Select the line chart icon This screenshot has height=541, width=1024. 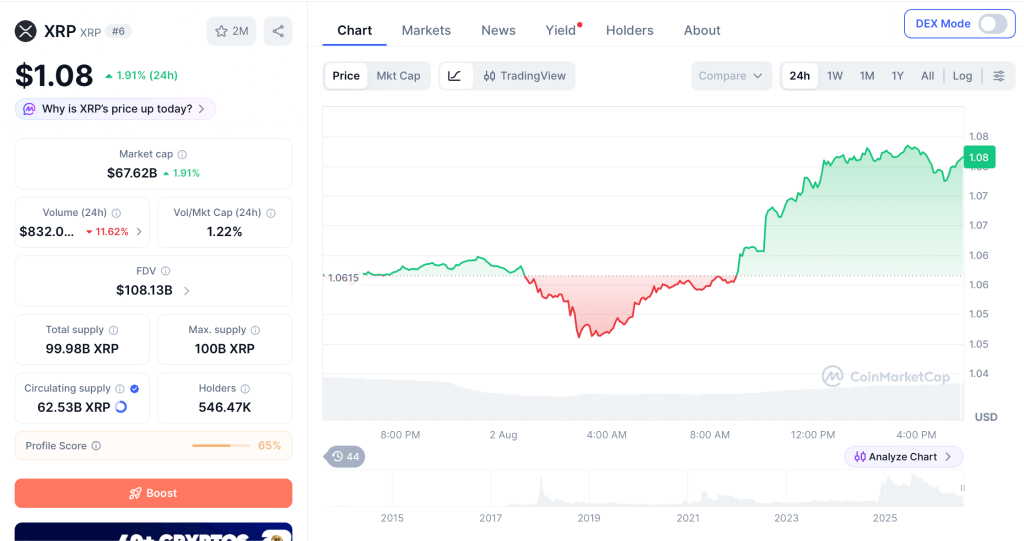[x=455, y=76]
